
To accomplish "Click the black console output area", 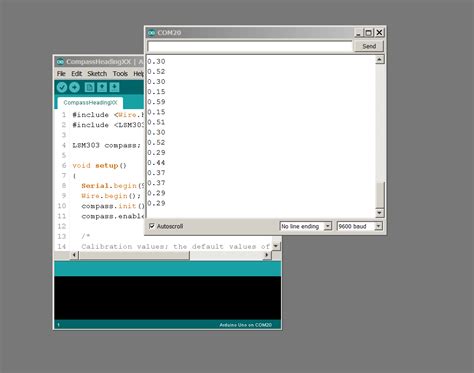I will pos(168,298).
